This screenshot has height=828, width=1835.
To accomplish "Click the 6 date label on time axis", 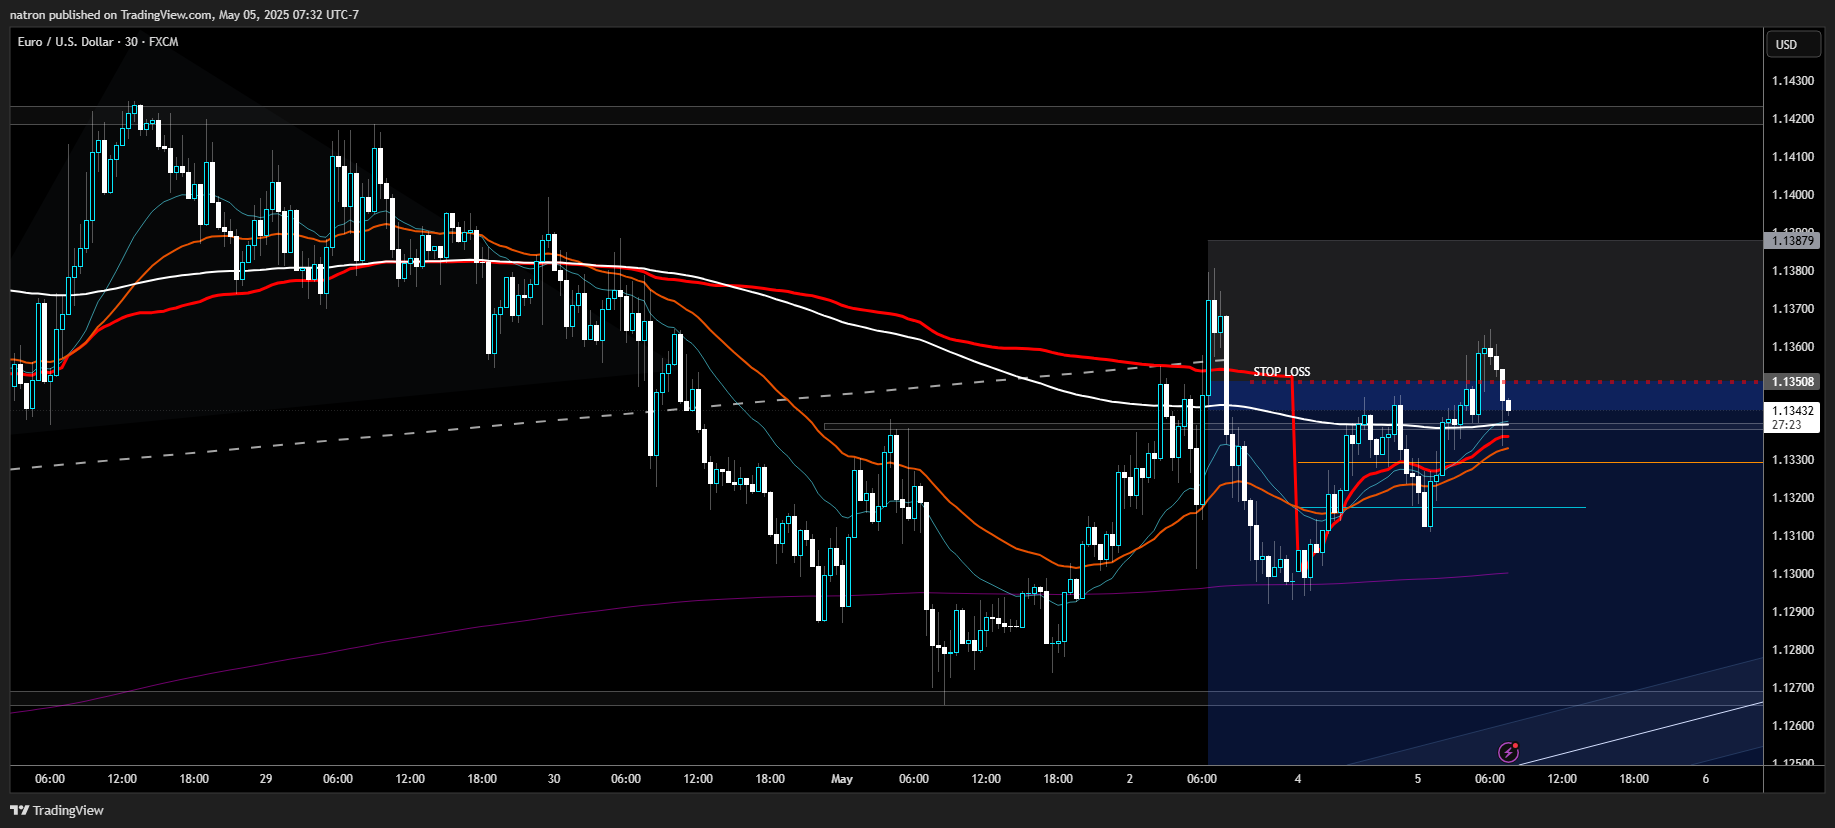I will click(x=1706, y=779).
